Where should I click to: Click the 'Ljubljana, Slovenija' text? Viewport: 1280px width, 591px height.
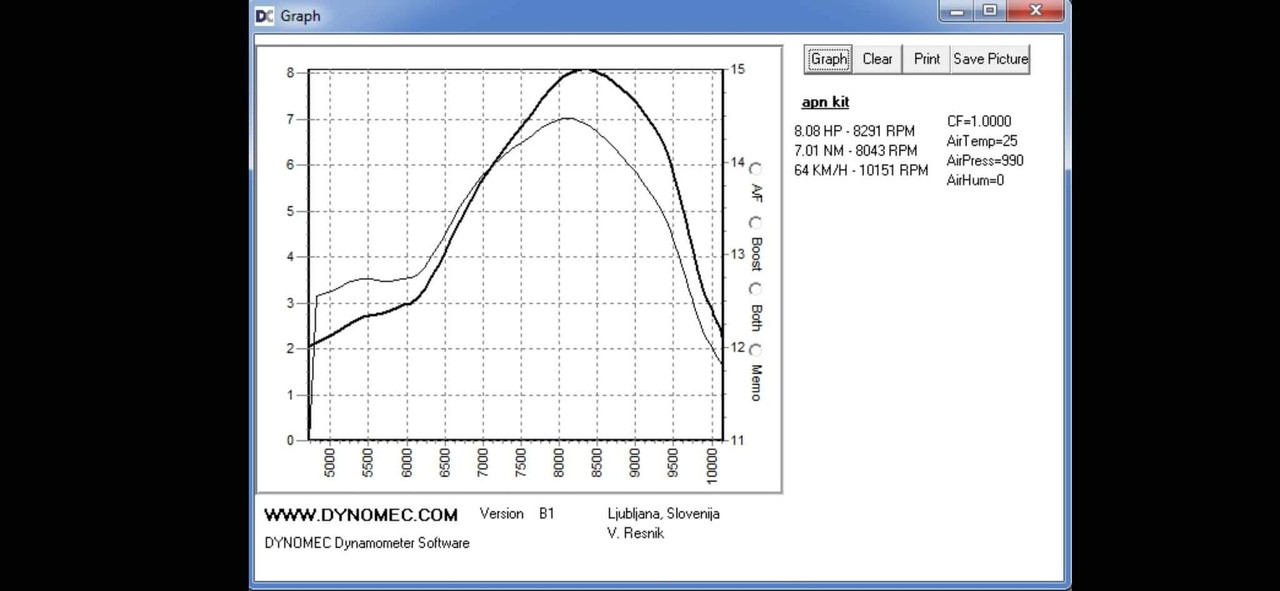663,514
